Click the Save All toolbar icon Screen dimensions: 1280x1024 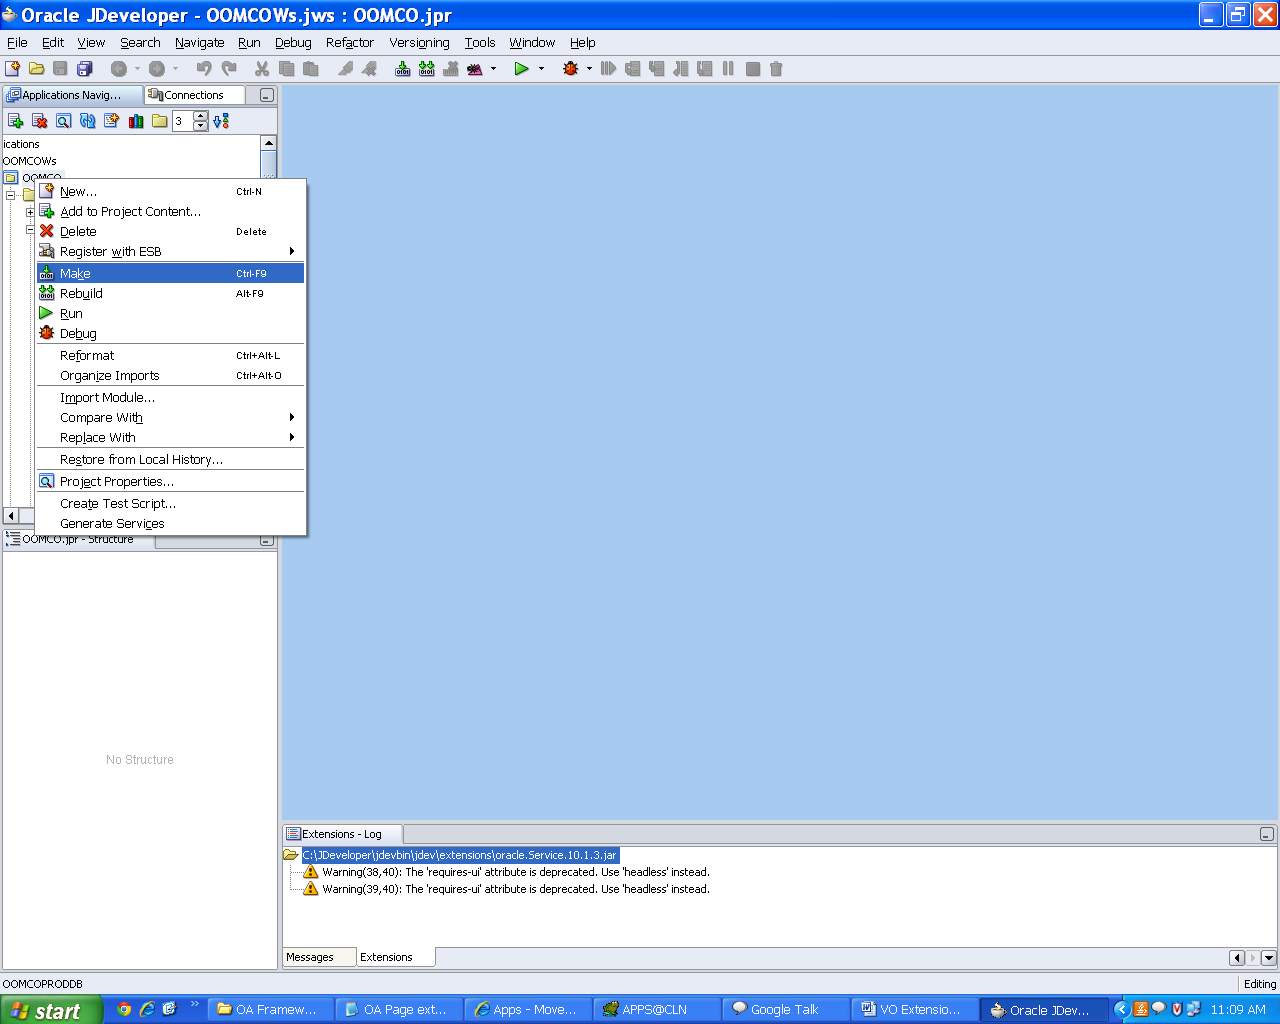pyautogui.click(x=84, y=69)
